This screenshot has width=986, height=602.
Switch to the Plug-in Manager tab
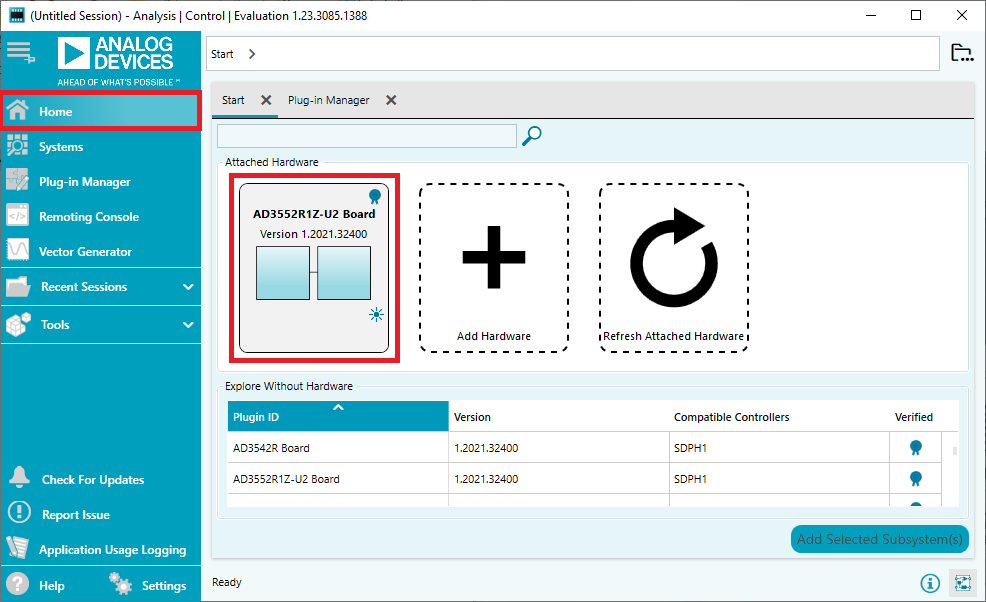tap(328, 100)
